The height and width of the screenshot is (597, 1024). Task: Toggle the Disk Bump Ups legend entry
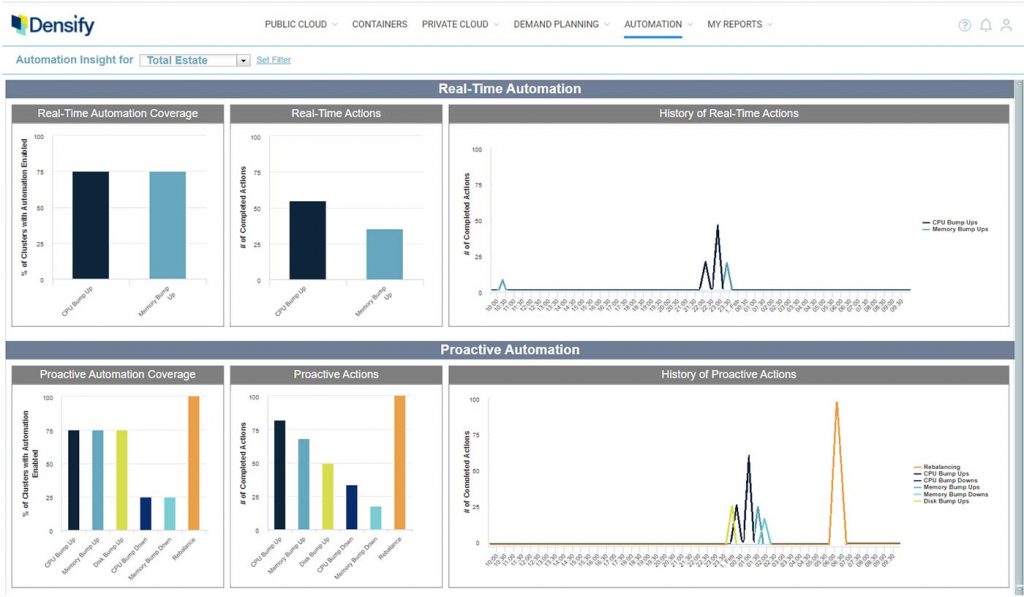[x=946, y=501]
